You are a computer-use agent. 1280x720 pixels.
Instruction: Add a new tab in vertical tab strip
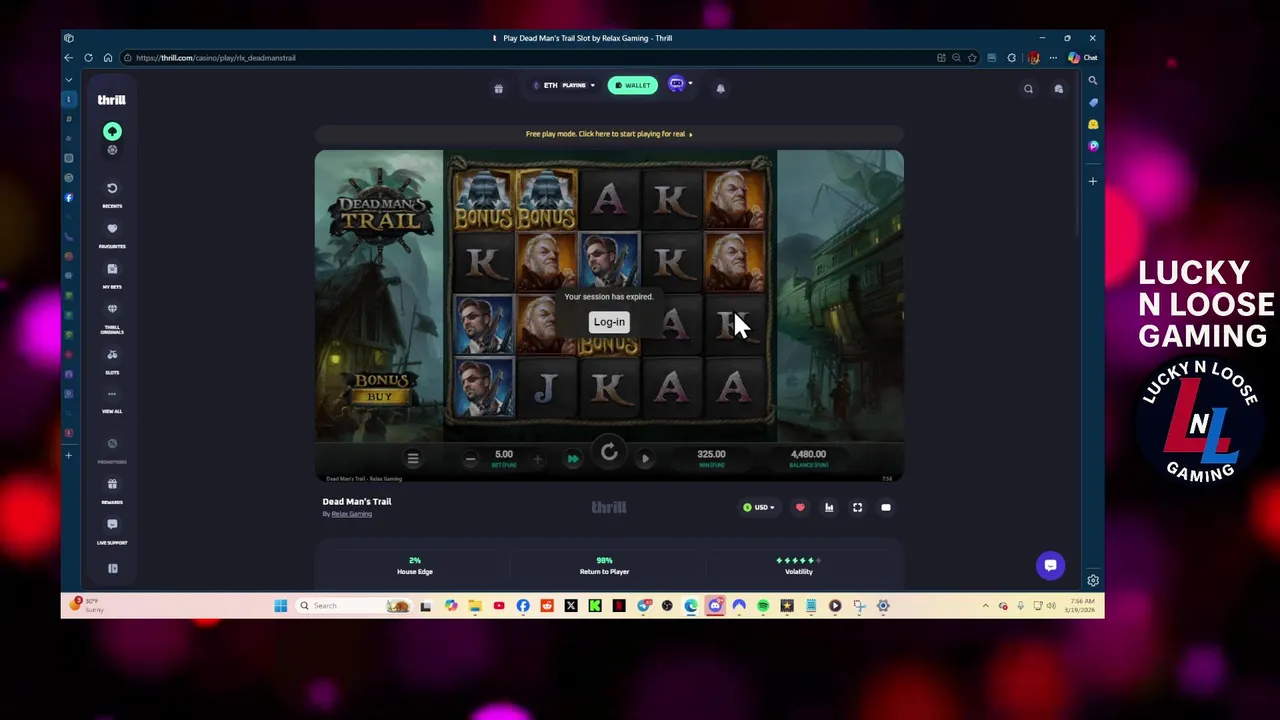(x=69, y=456)
